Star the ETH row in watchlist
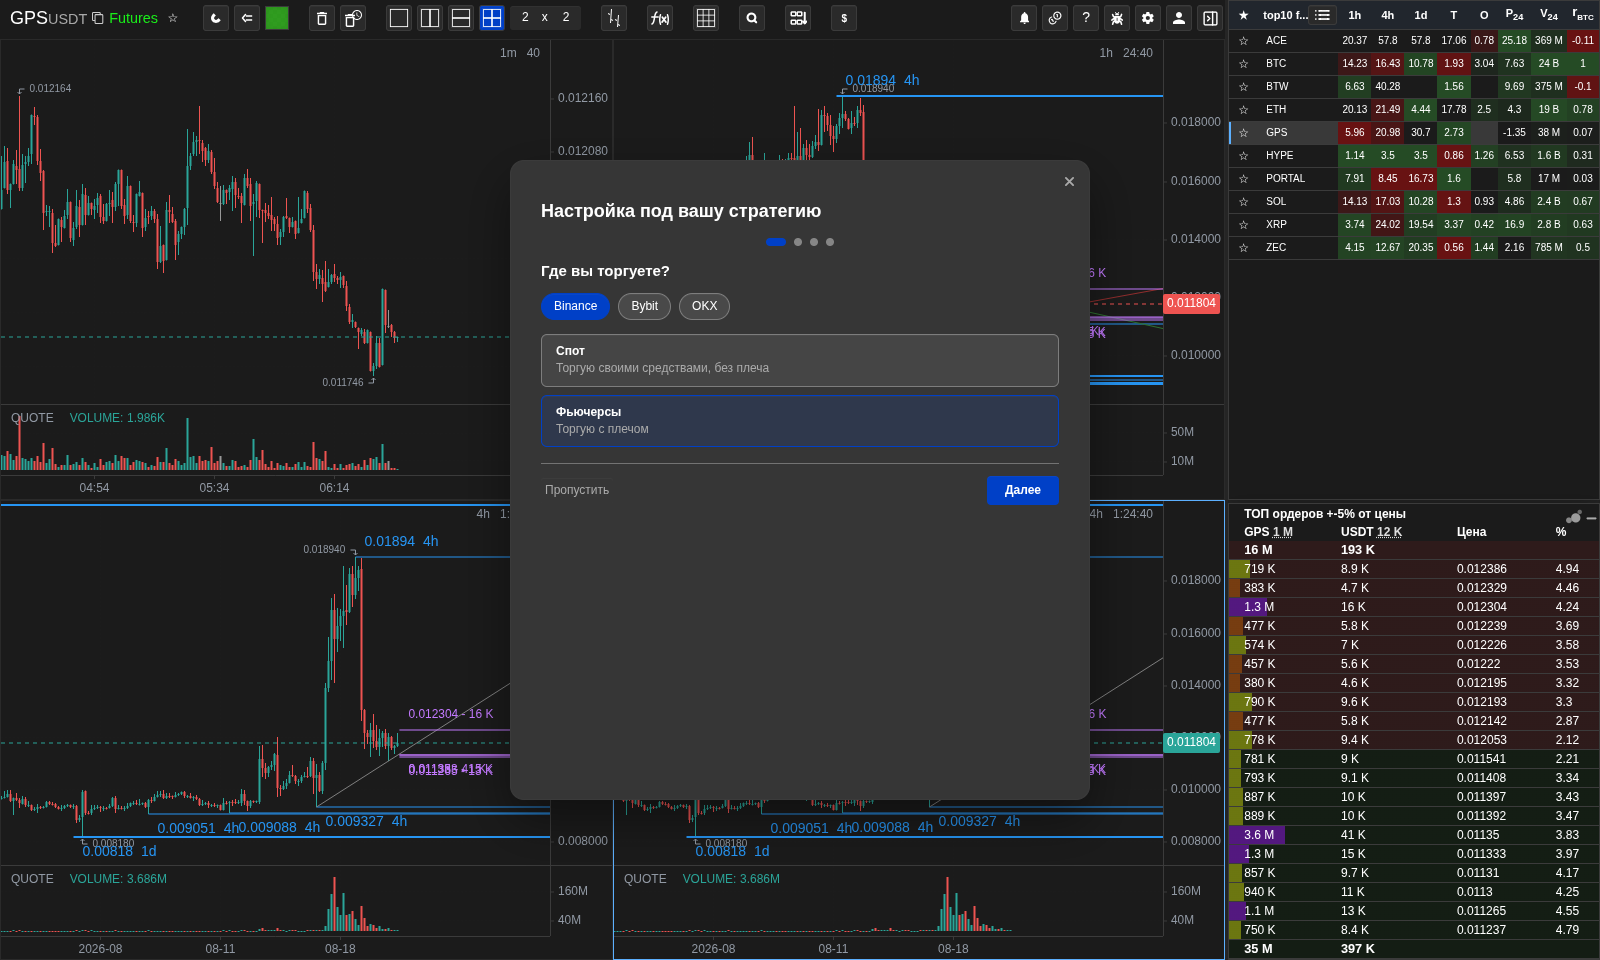 coord(1243,110)
